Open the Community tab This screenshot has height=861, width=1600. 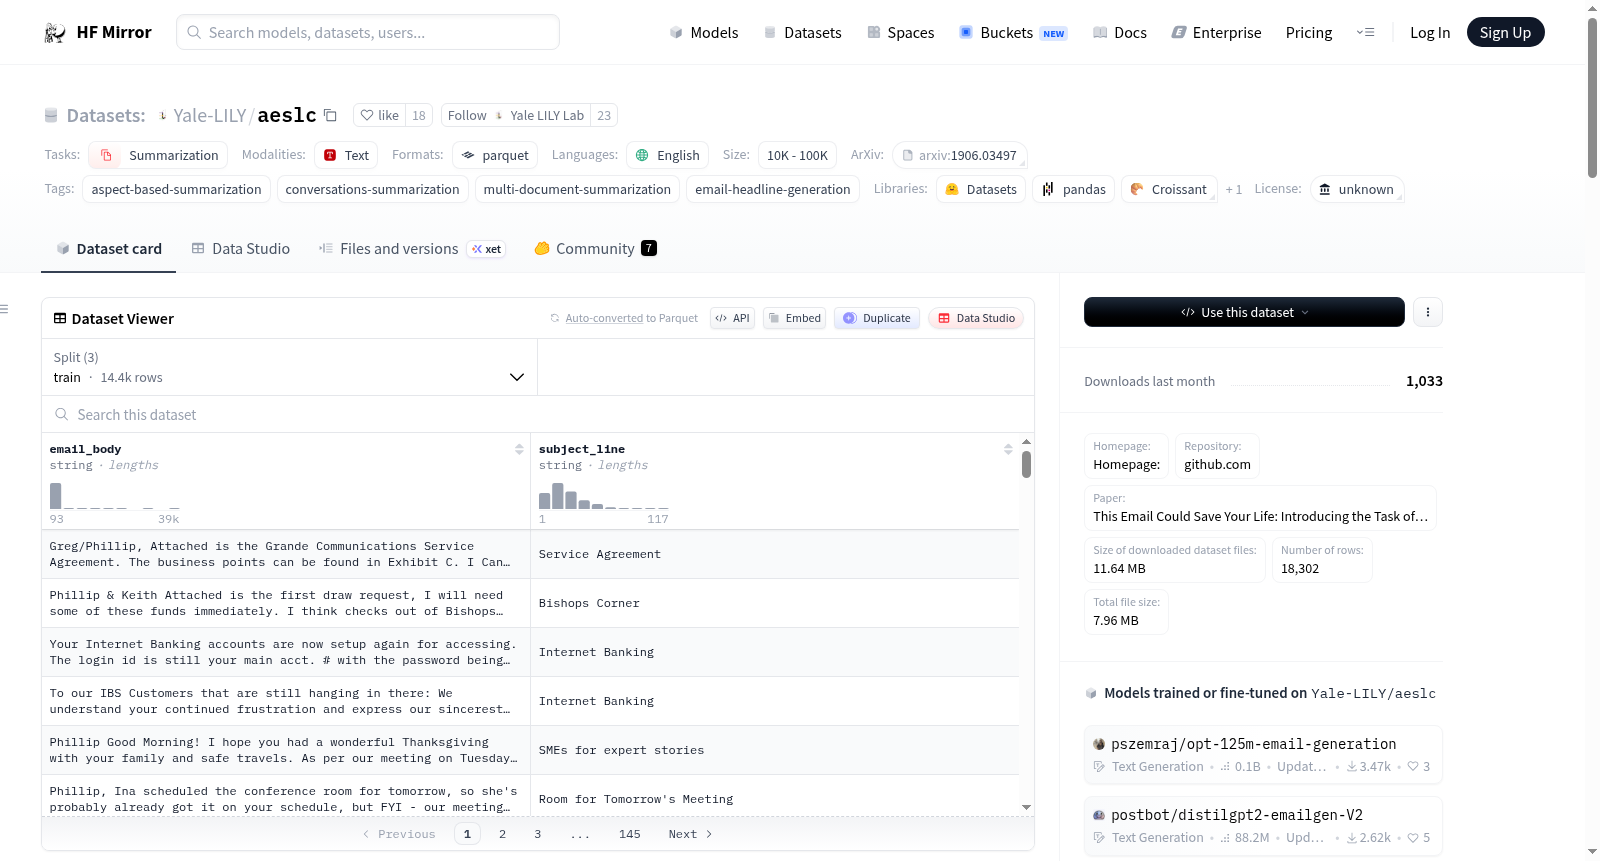pos(595,248)
